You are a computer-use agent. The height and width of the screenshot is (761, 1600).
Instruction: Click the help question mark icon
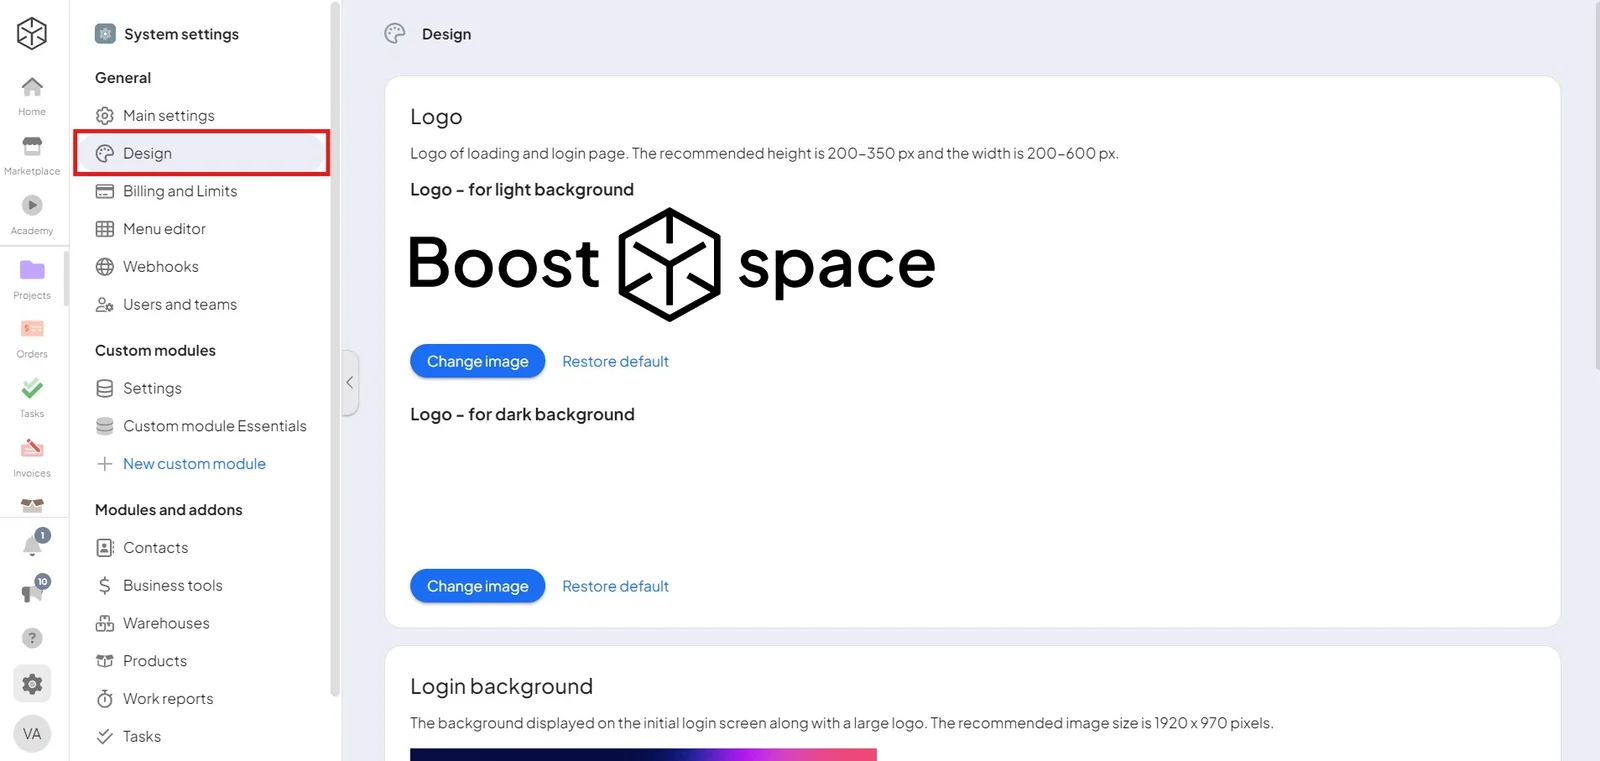coord(32,638)
